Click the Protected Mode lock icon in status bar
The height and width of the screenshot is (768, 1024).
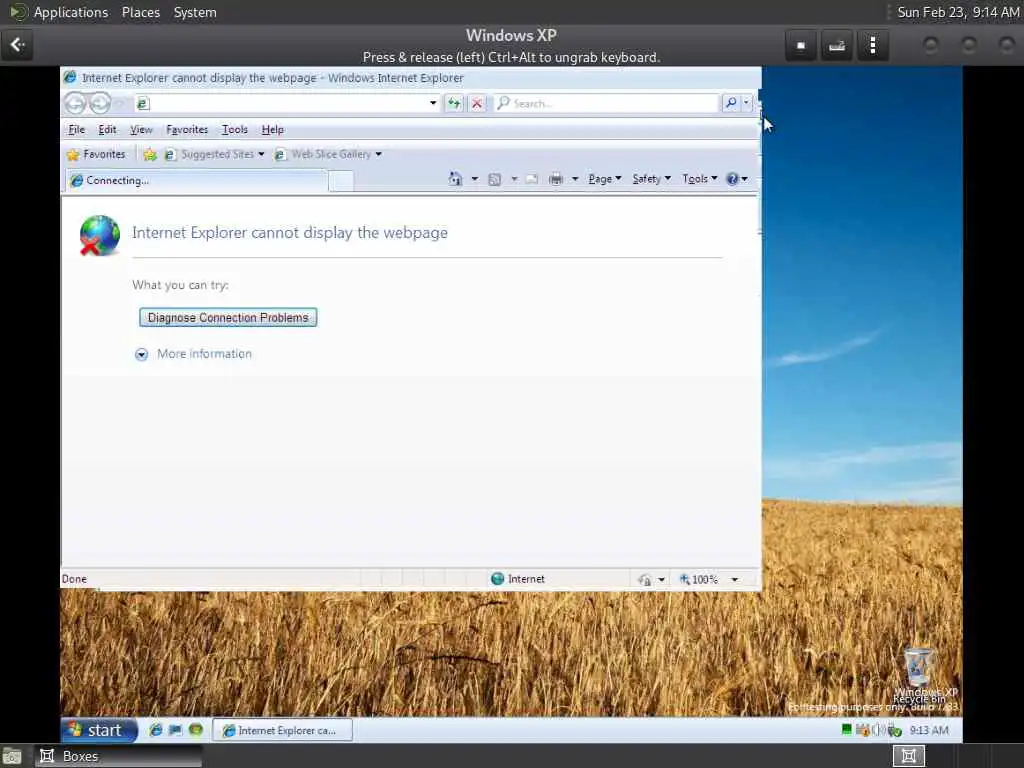(x=645, y=579)
